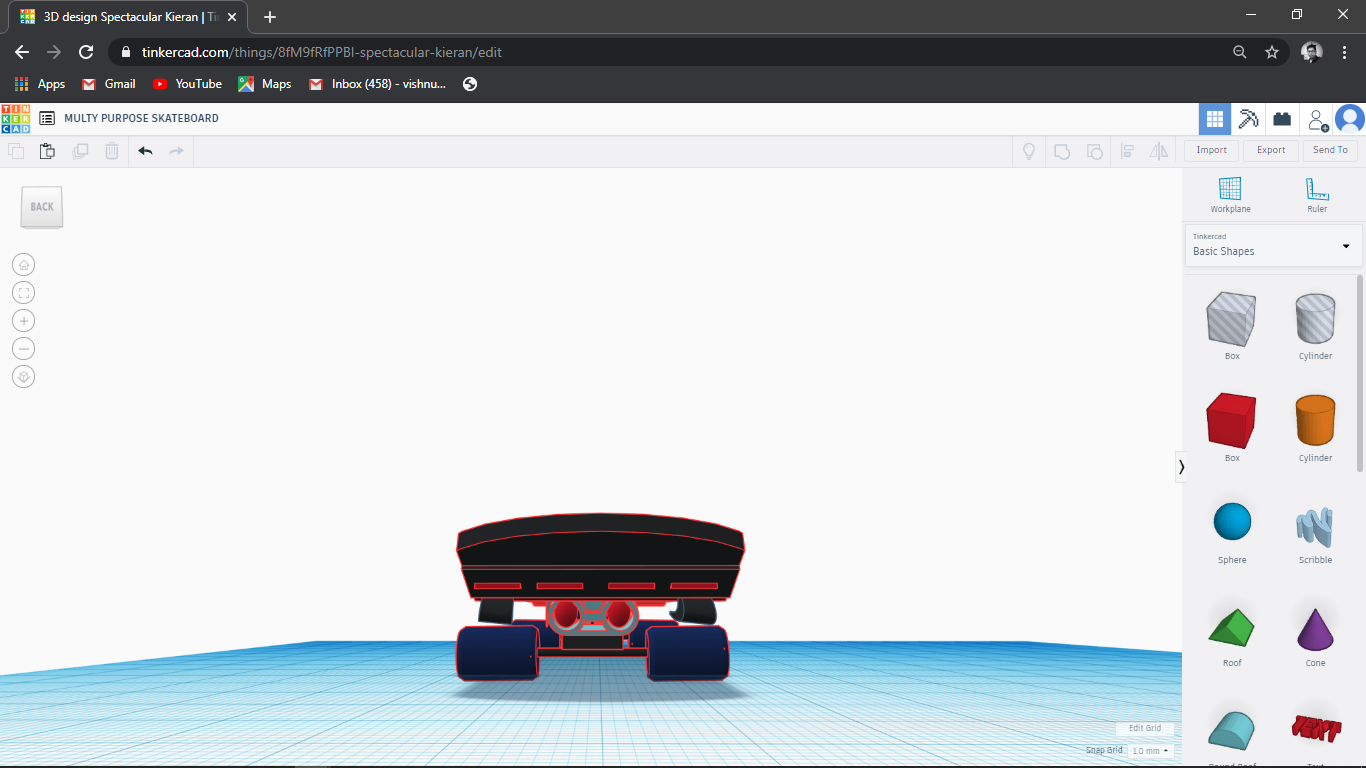Viewport: 1366px width, 768px height.
Task: Click the Group shapes icon
Action: 1062,151
